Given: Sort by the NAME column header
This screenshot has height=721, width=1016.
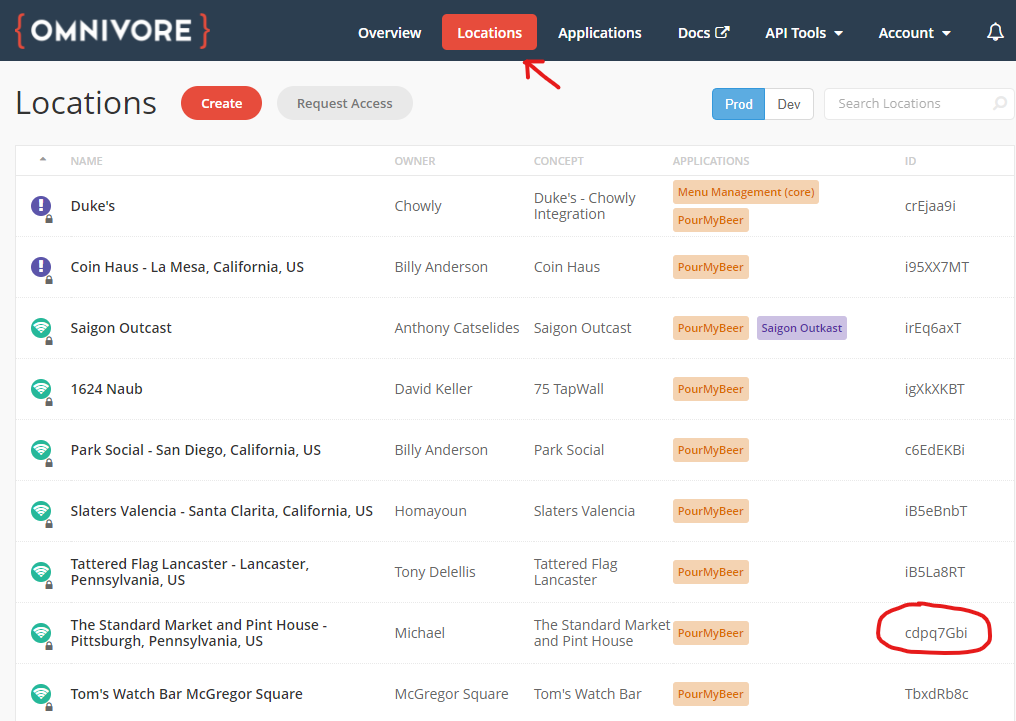Looking at the screenshot, I should tap(87, 161).
